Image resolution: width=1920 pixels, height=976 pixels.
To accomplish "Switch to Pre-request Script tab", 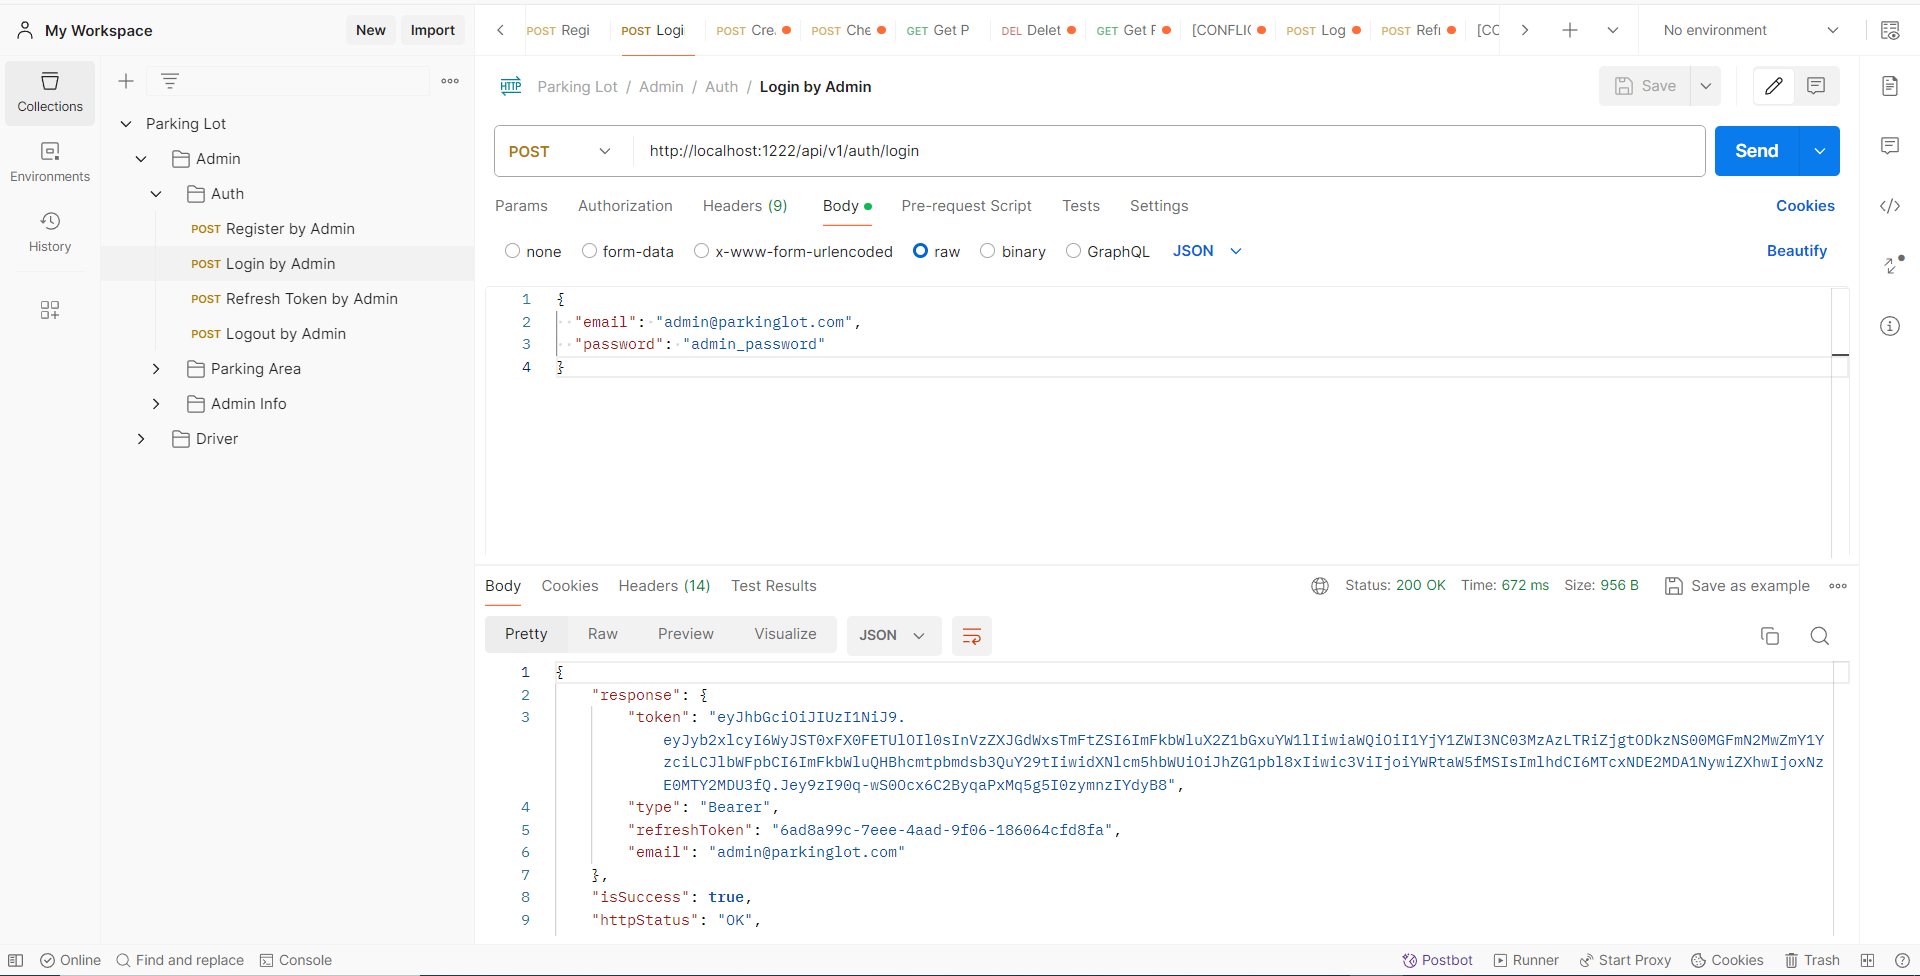I will (966, 206).
